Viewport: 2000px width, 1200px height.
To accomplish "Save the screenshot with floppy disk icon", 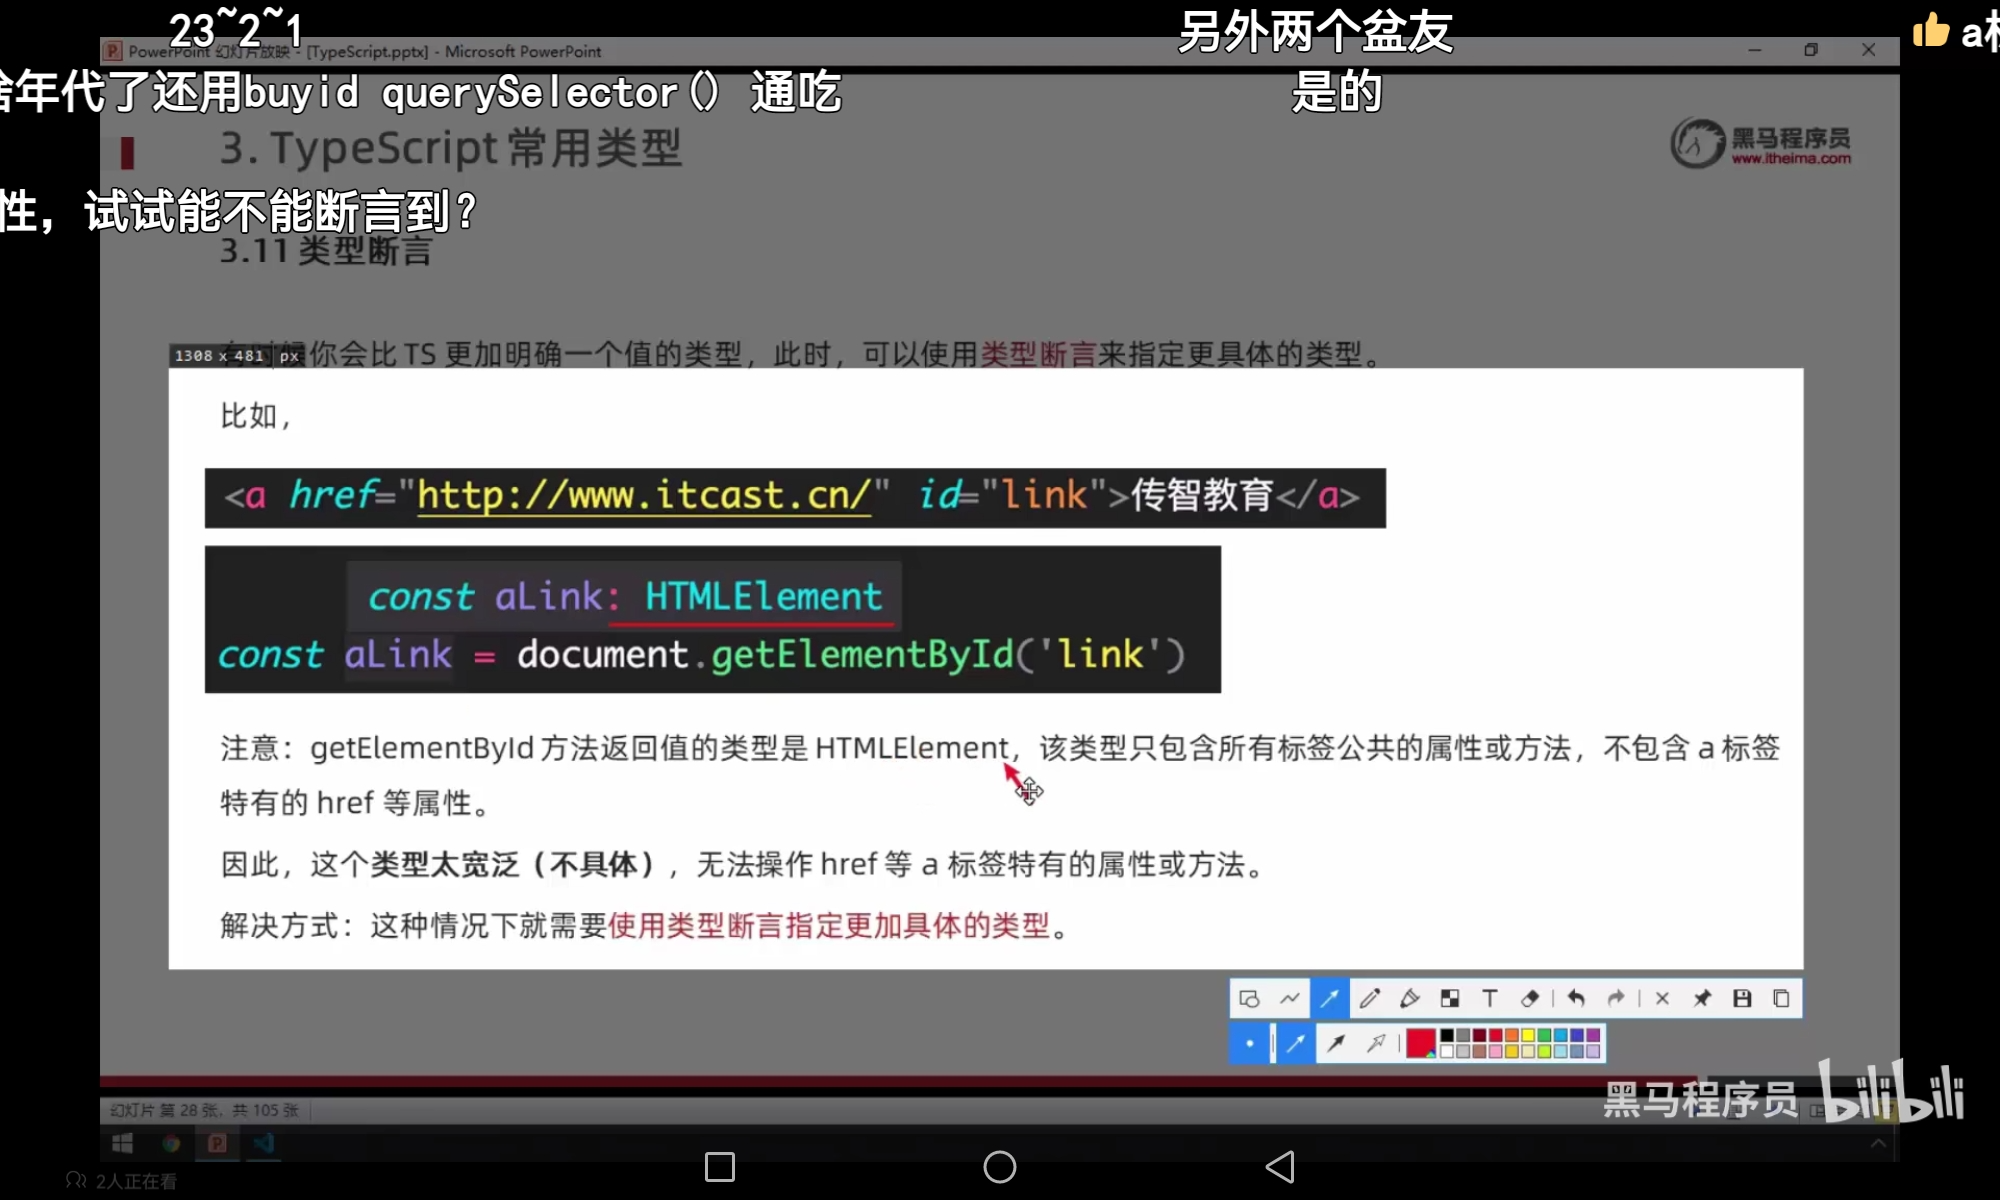I will (x=1742, y=998).
